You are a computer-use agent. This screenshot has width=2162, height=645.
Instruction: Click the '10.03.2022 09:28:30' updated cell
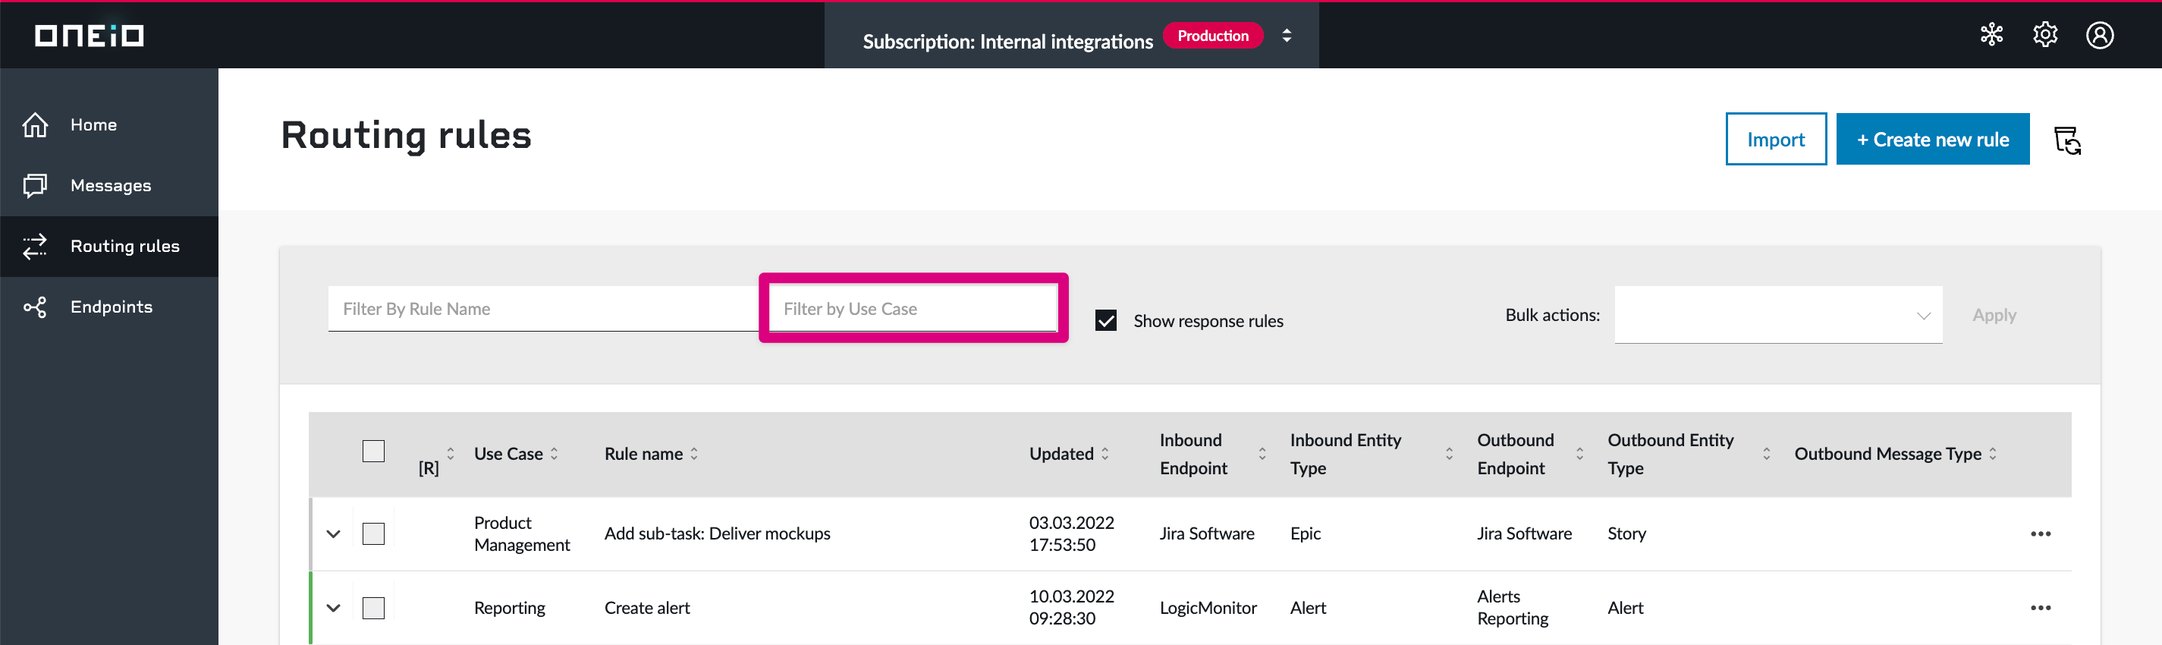point(1071,608)
